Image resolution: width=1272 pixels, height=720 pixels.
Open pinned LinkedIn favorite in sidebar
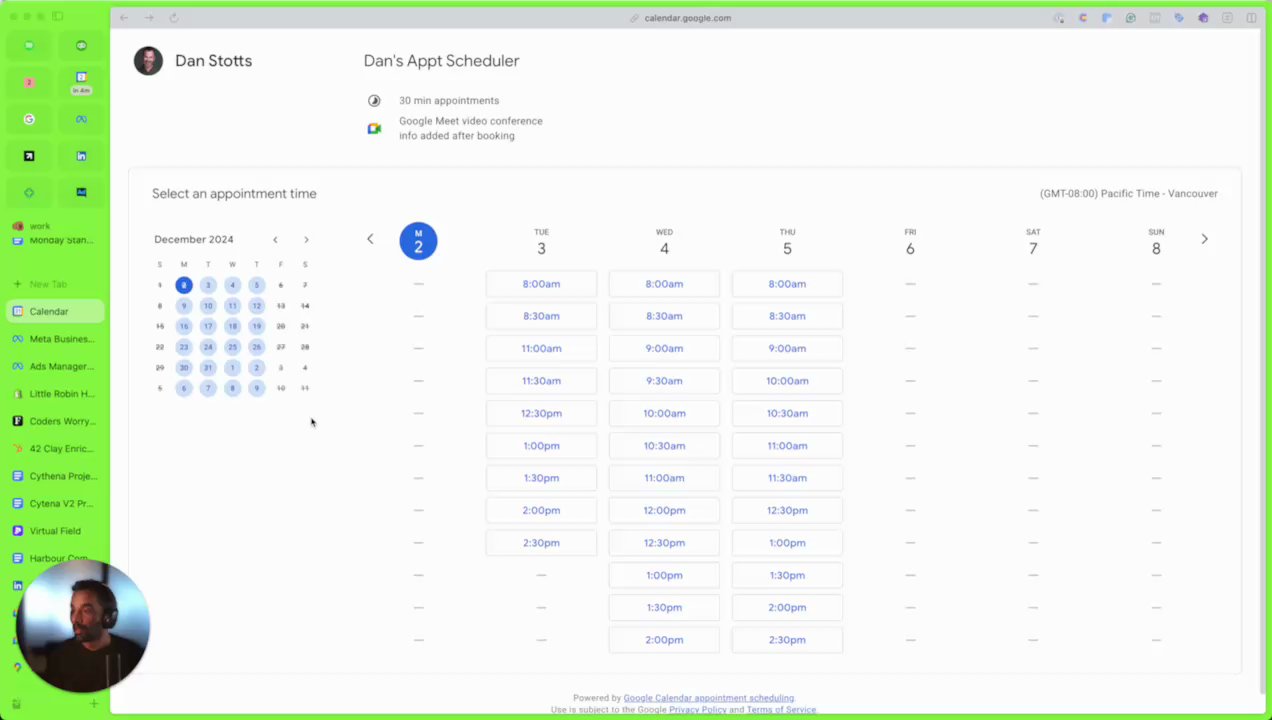click(81, 156)
